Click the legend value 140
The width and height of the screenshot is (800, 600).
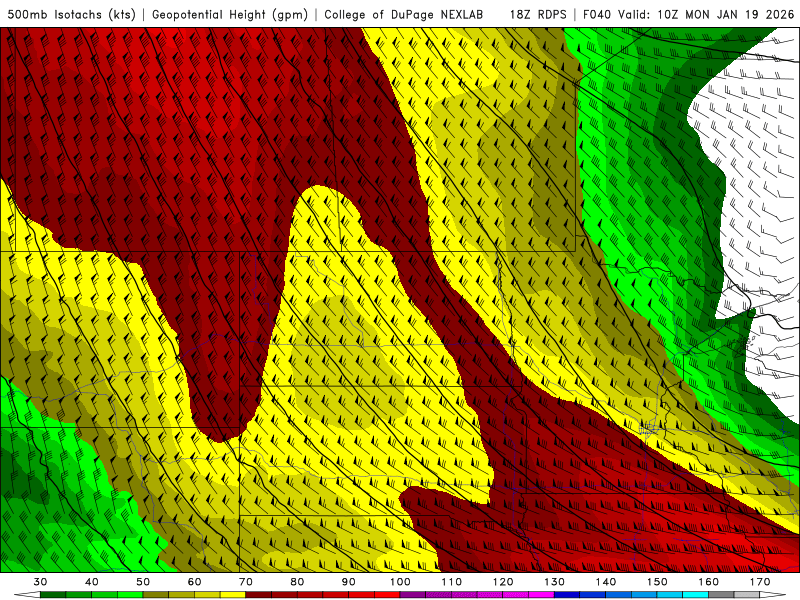click(x=606, y=582)
